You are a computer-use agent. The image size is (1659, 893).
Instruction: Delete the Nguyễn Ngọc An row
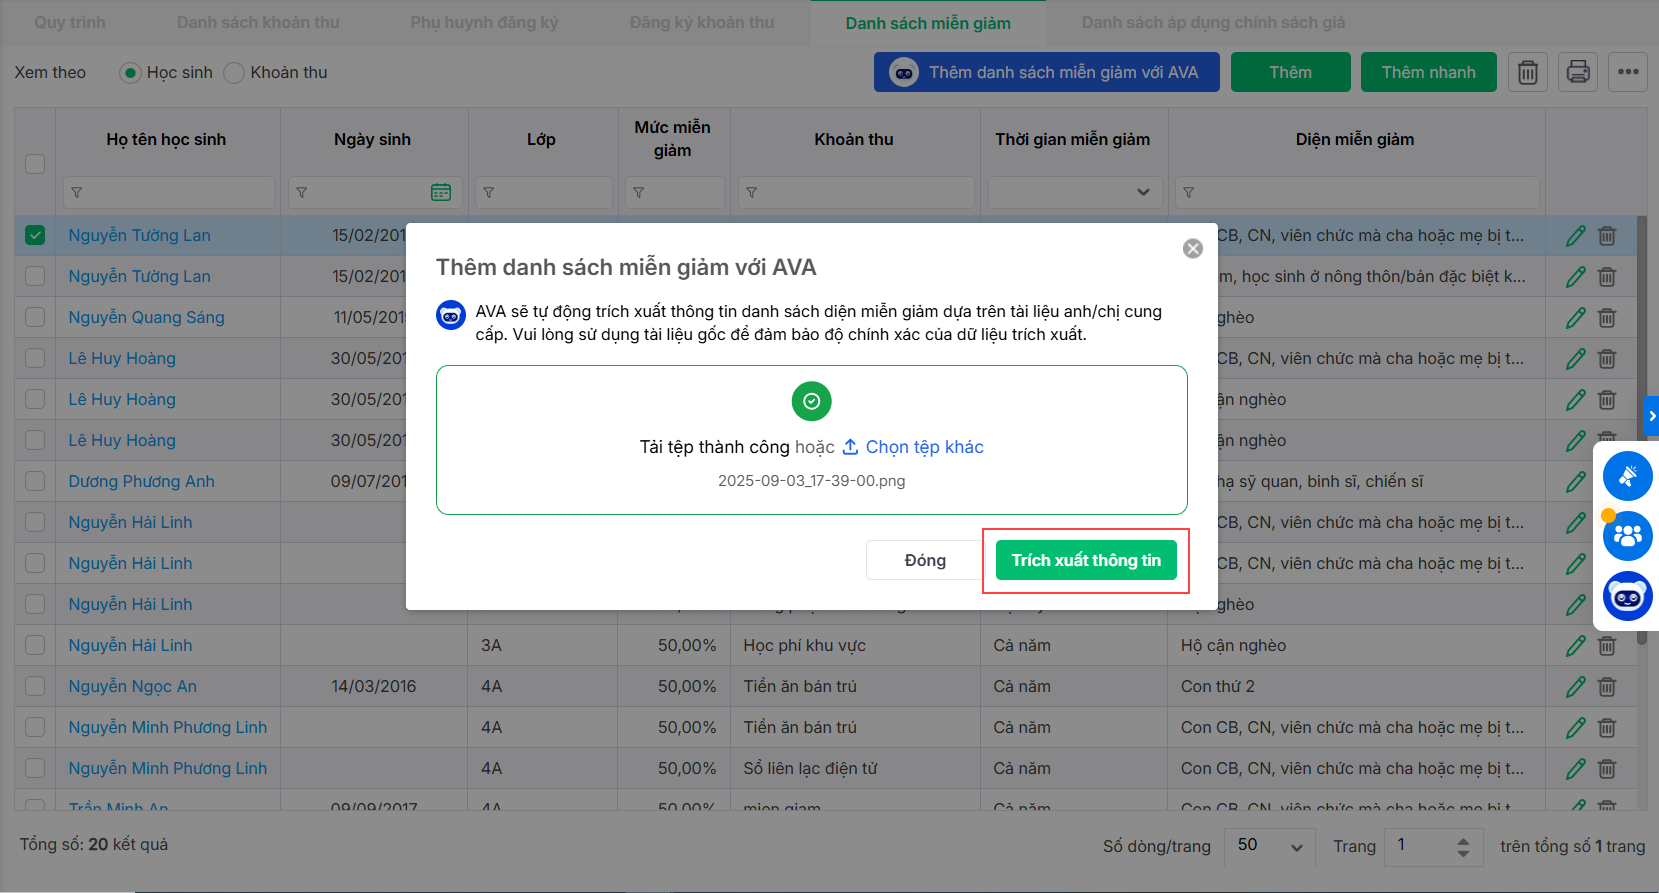point(1607,687)
